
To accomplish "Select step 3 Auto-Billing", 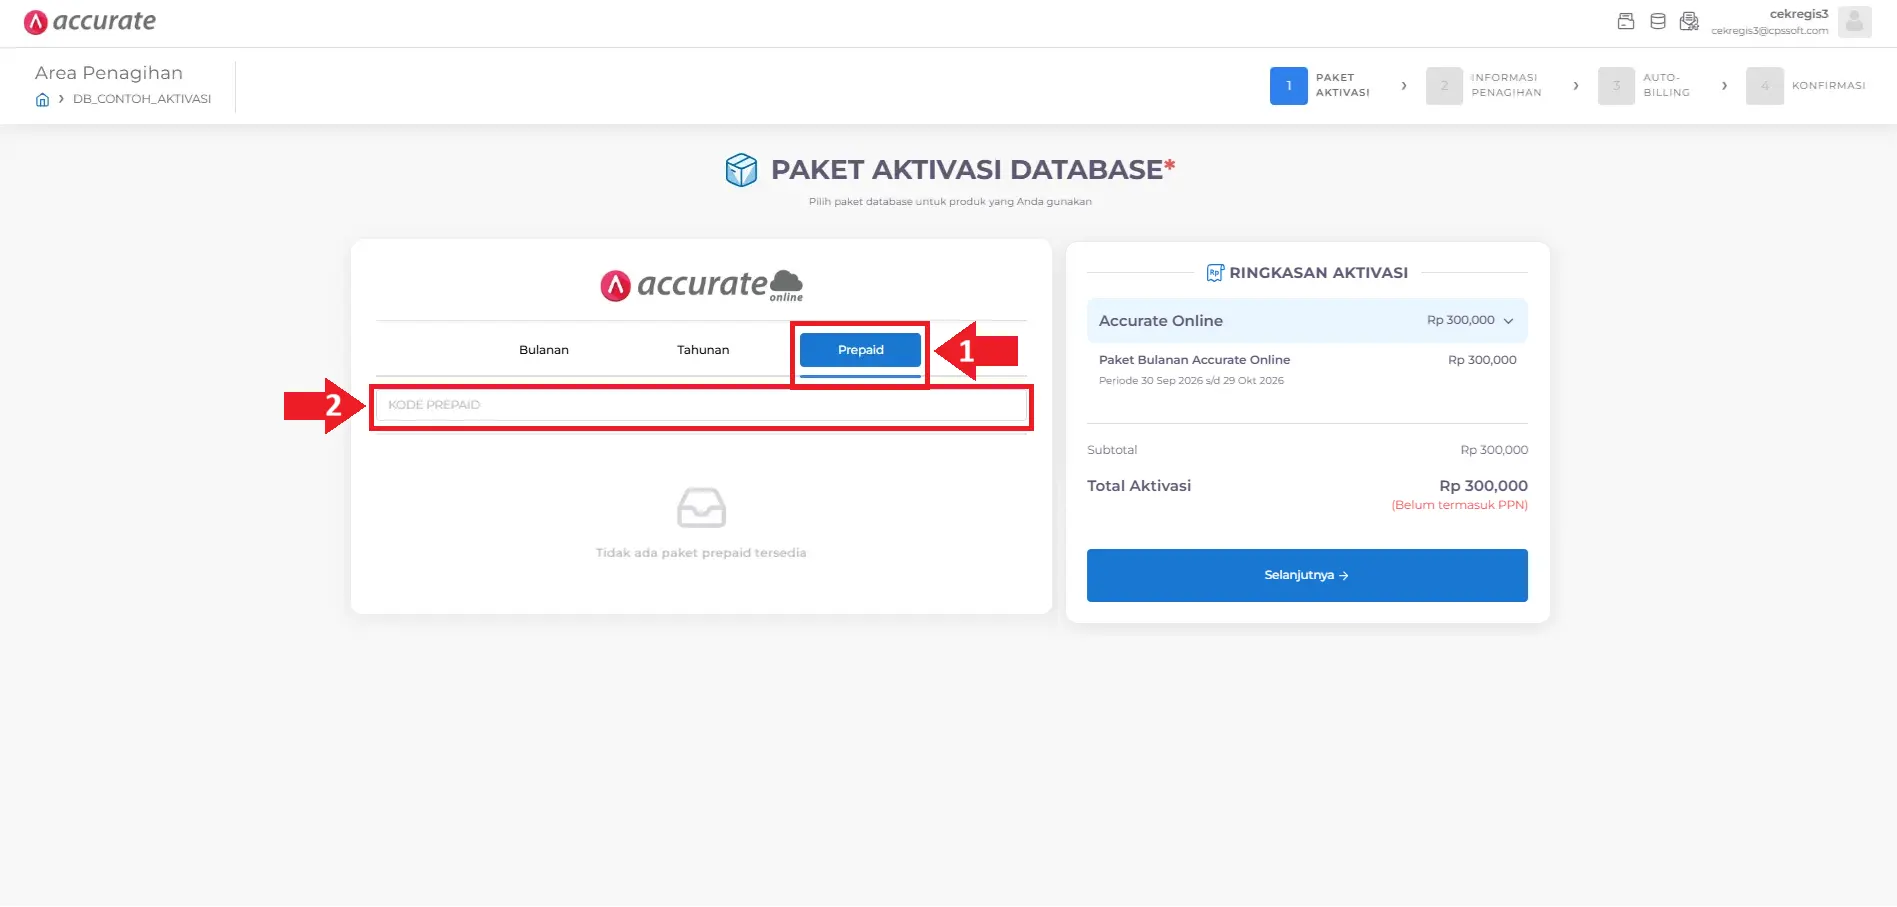I will point(1644,86).
